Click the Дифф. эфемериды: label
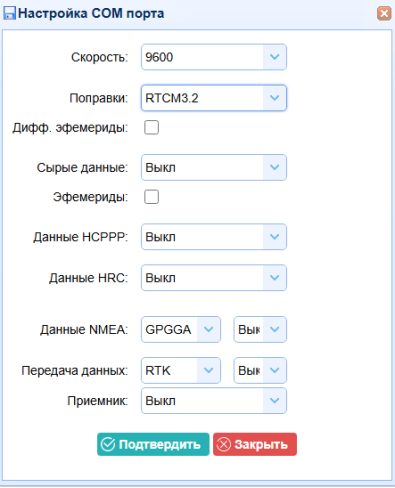This screenshot has height=488, width=395. click(x=70, y=128)
